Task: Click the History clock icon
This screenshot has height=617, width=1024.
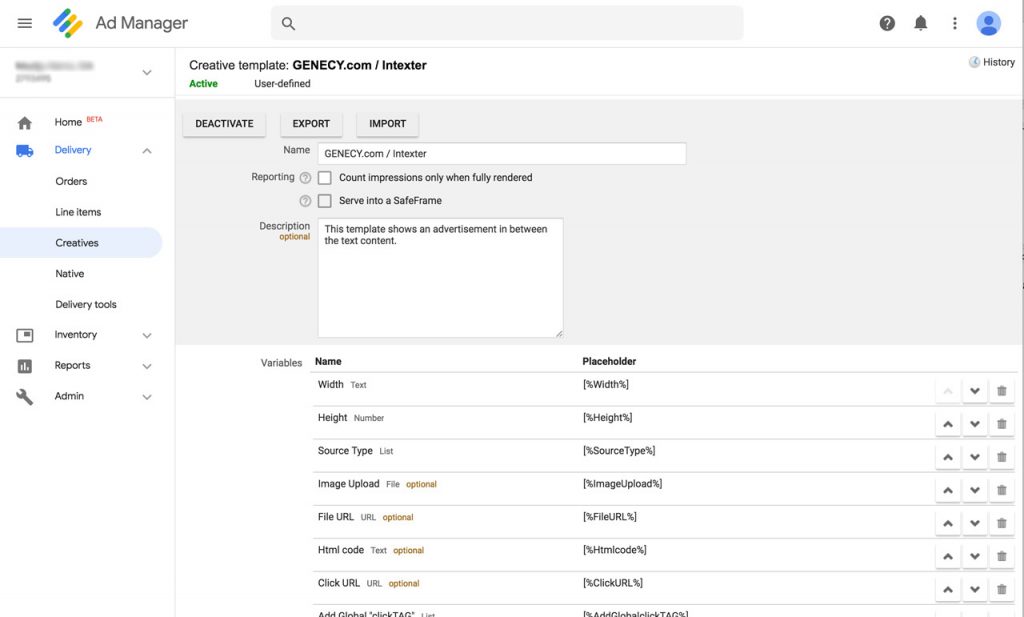Action: (x=974, y=62)
